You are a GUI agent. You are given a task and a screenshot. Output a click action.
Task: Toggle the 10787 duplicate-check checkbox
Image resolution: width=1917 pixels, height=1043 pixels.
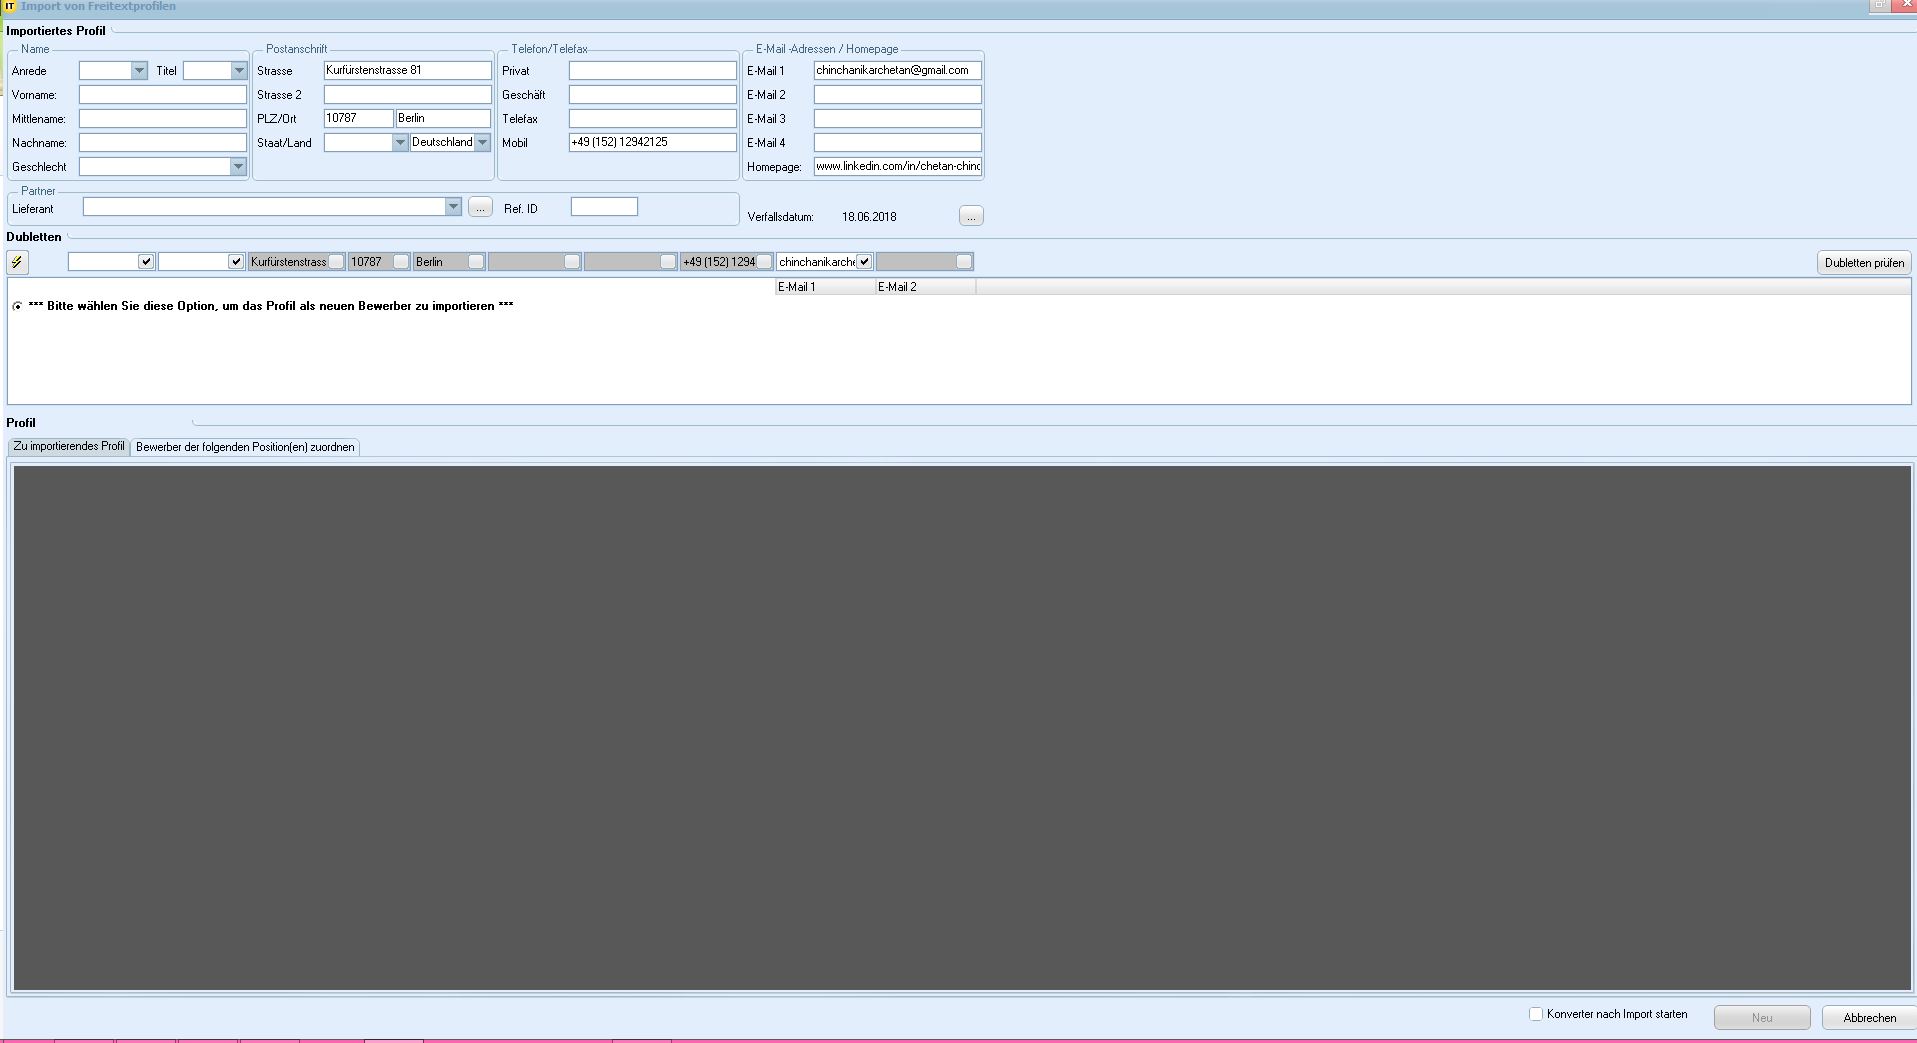401,262
